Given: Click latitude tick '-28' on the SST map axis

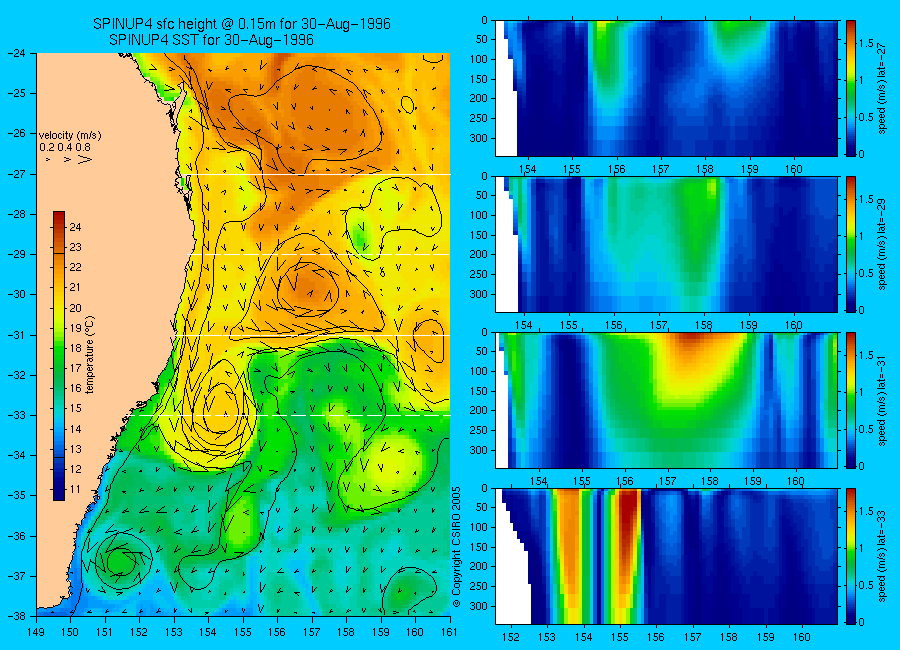Looking at the screenshot, I should (15, 214).
